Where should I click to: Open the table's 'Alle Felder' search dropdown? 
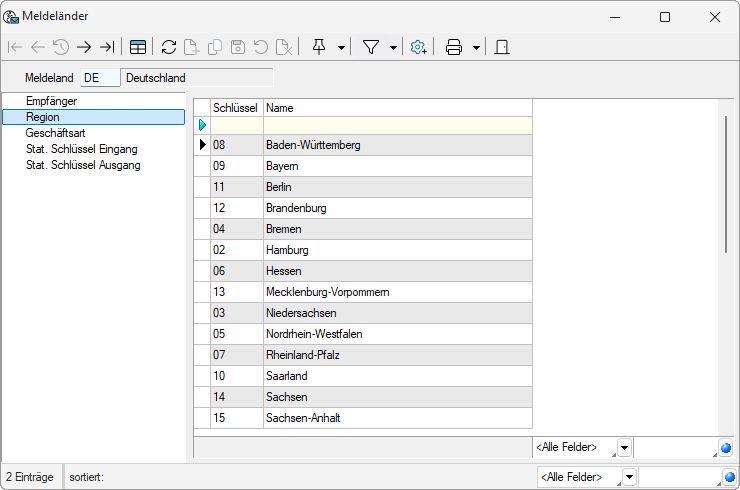point(624,448)
